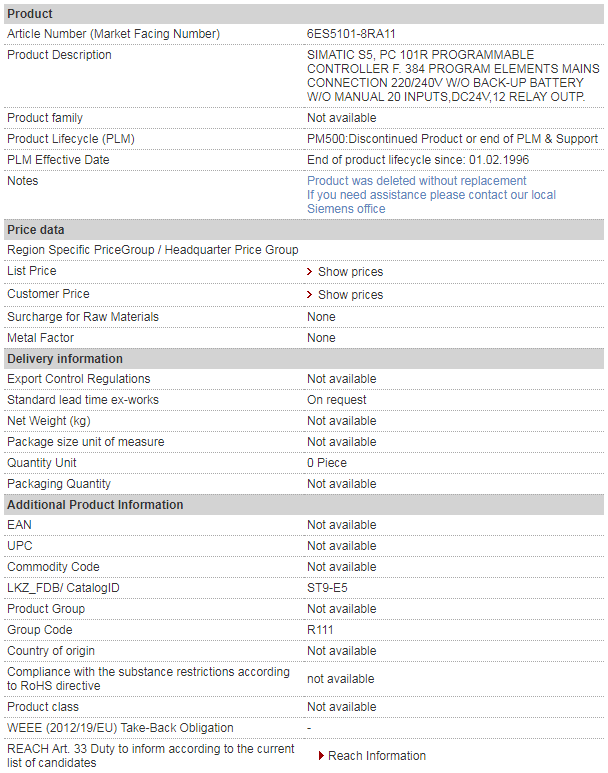Click the Group Code value R111
Image resolution: width=608 pixels, height=773 pixels.
tap(321, 630)
